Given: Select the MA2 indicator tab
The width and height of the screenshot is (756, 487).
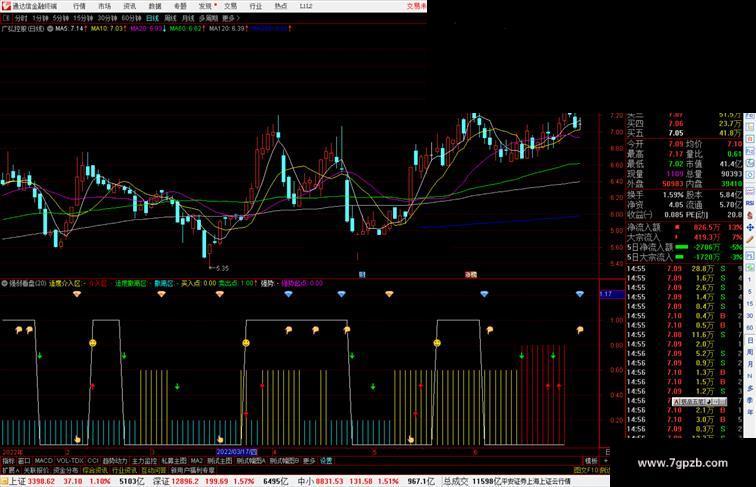Looking at the screenshot, I should 197,461.
